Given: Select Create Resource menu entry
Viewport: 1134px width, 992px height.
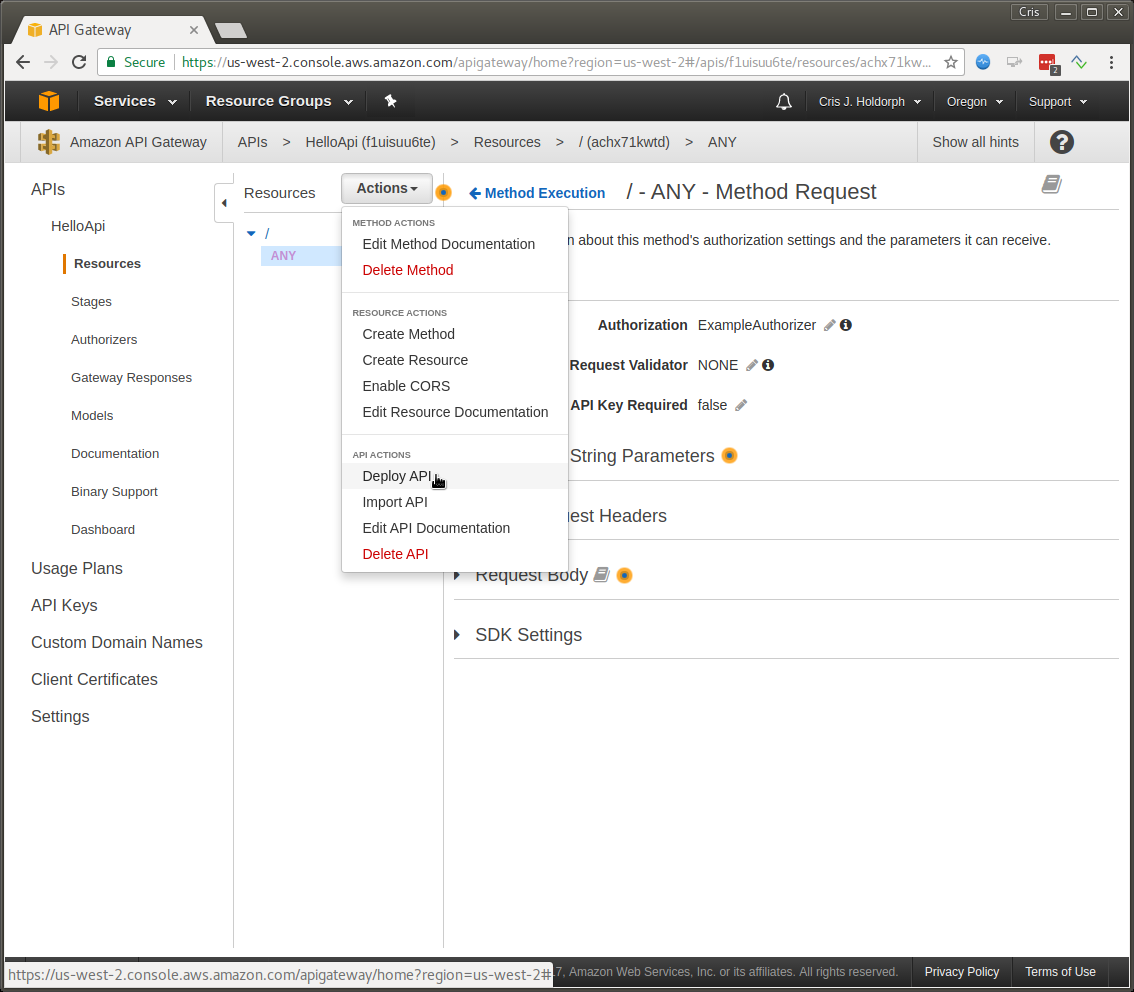Looking at the screenshot, I should [x=455, y=360].
